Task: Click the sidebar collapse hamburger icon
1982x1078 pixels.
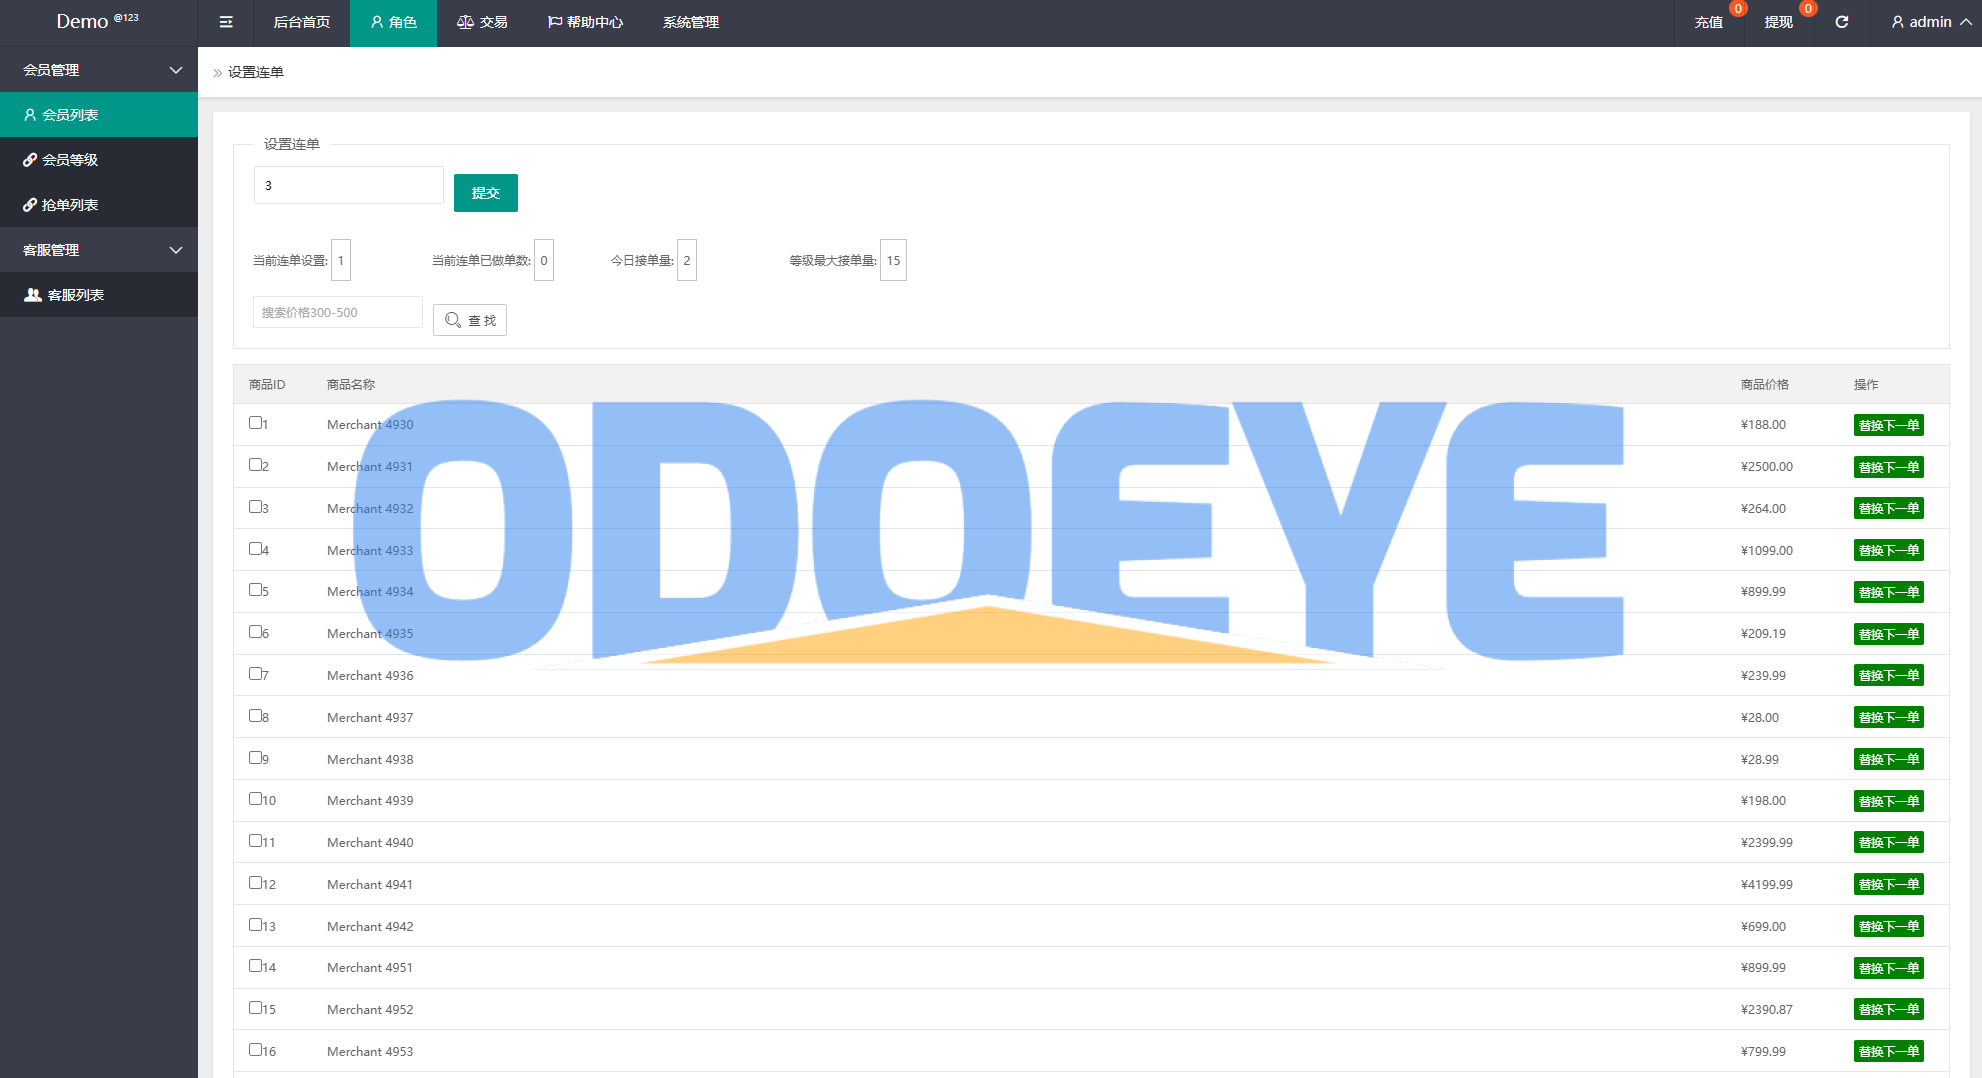Action: (x=226, y=22)
